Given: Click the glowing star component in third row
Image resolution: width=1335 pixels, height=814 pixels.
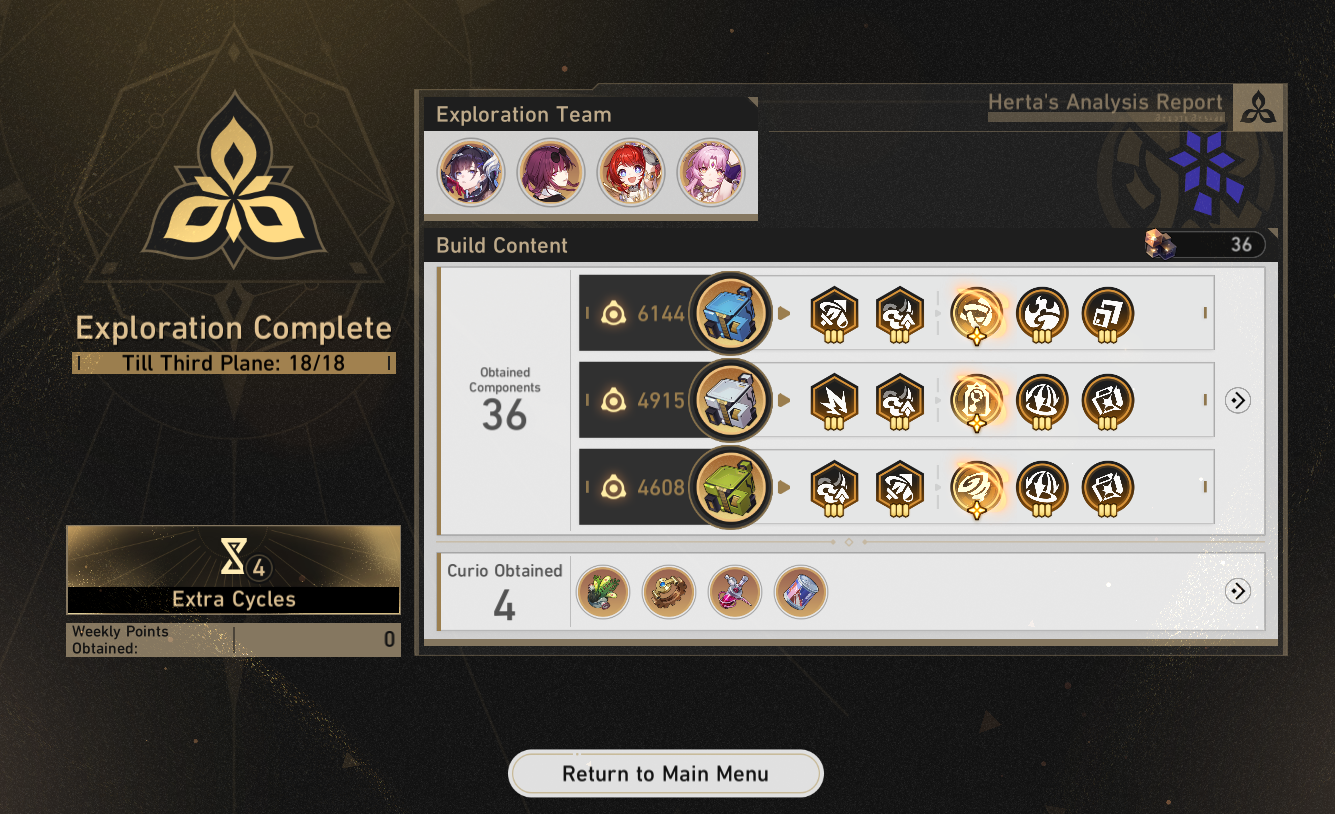Looking at the screenshot, I should click(976, 488).
